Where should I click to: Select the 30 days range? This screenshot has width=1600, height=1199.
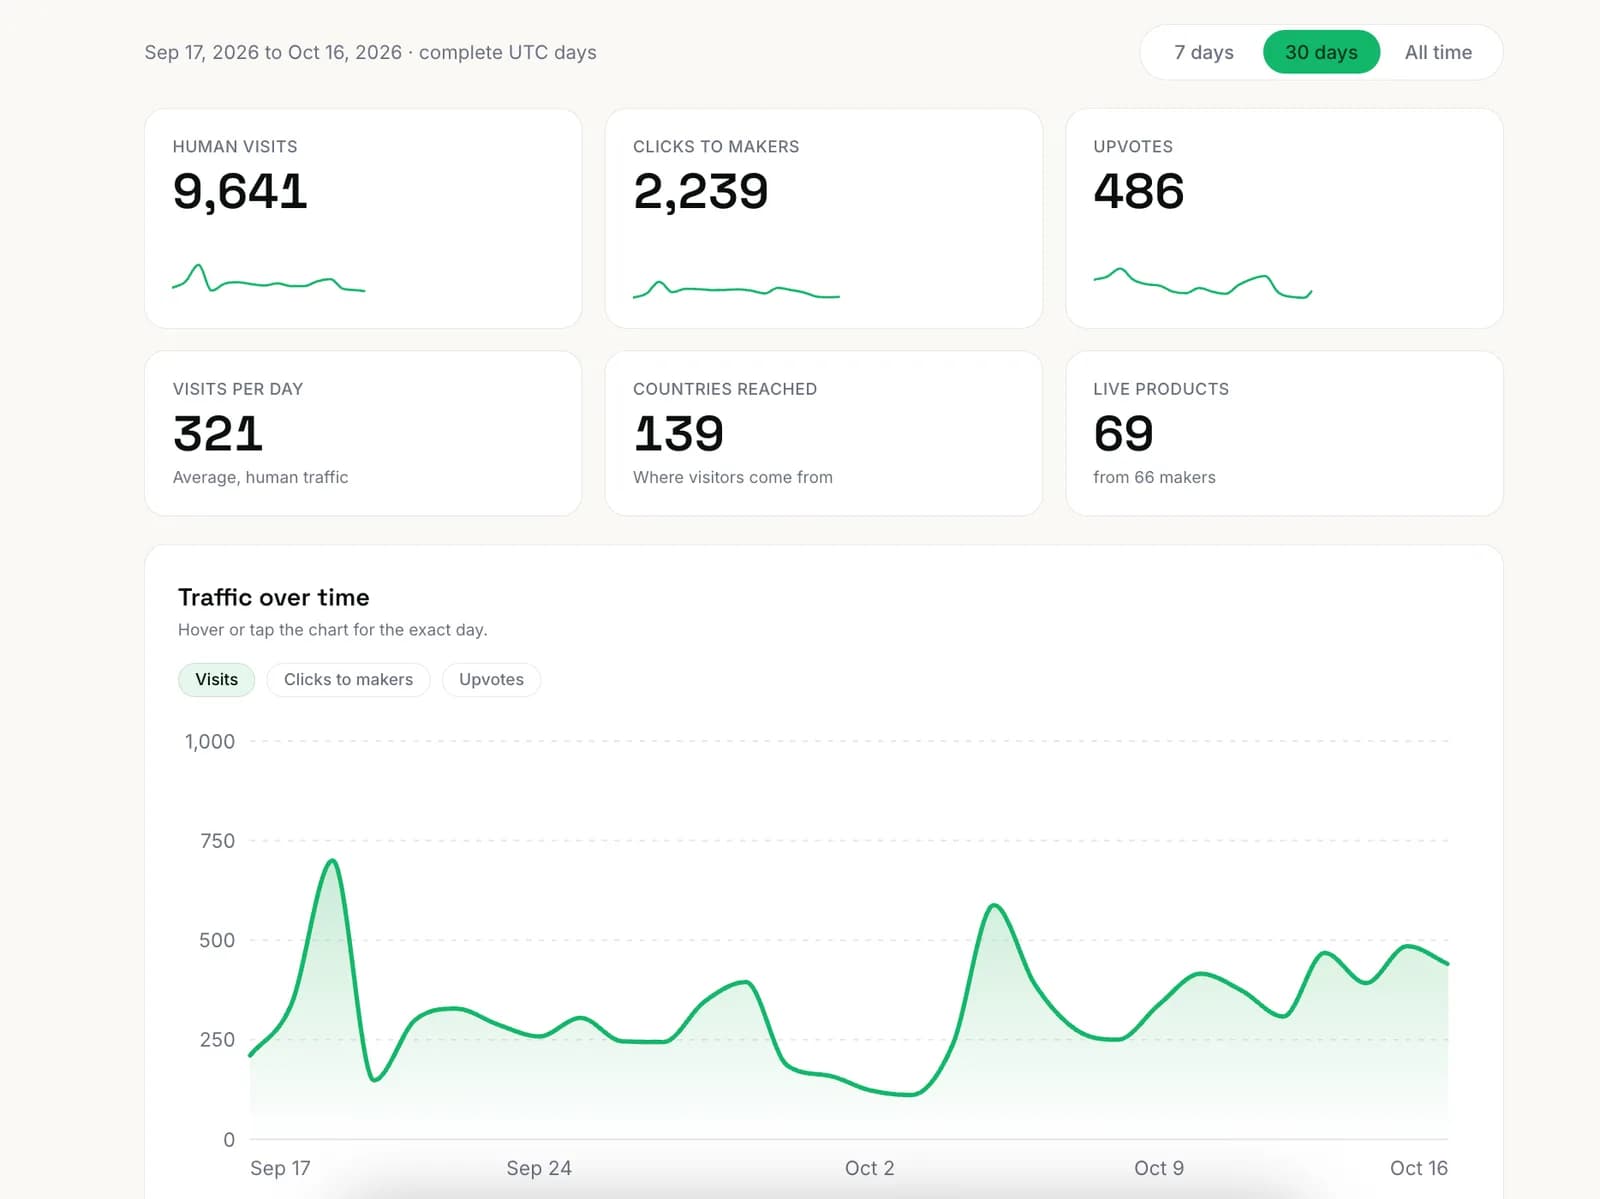pos(1321,52)
